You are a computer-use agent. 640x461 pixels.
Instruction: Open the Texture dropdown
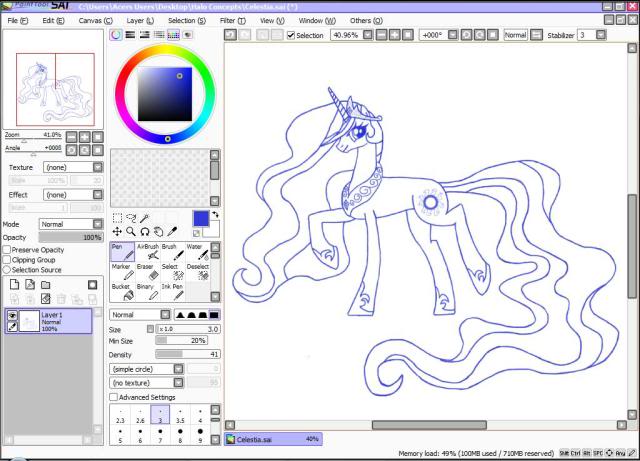point(98,167)
